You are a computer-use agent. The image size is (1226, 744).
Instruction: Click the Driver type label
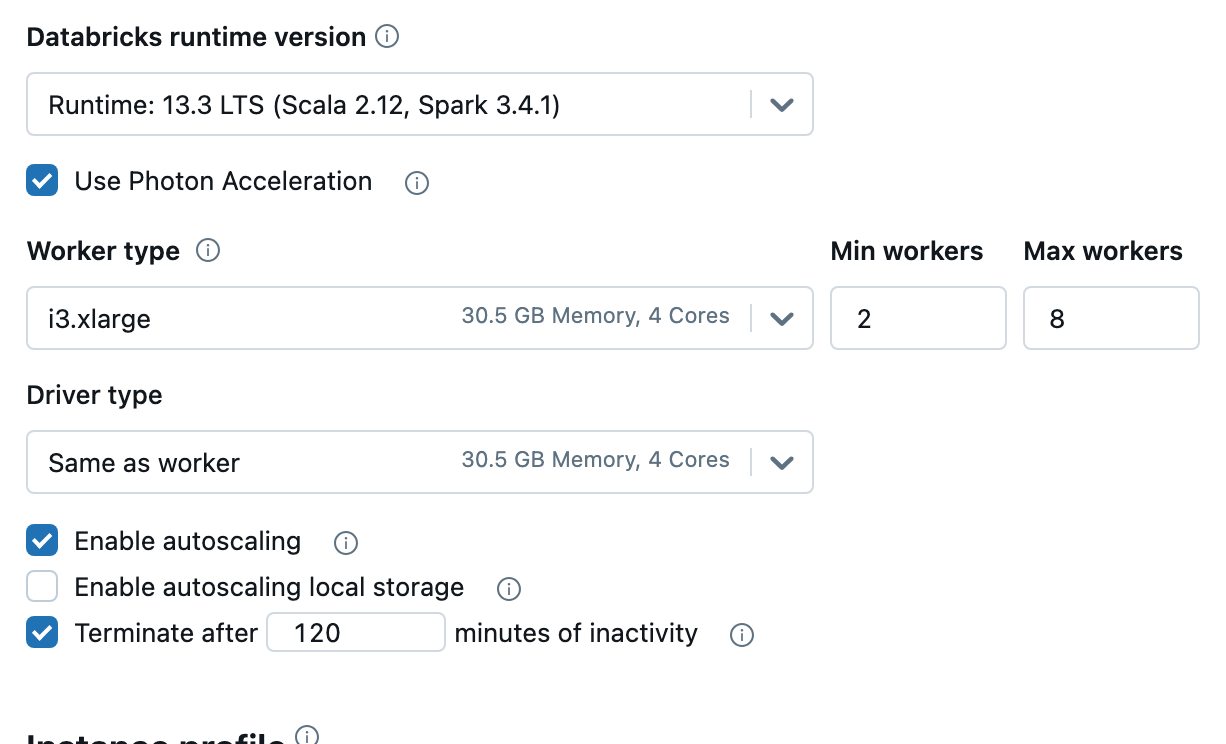pyautogui.click(x=94, y=395)
